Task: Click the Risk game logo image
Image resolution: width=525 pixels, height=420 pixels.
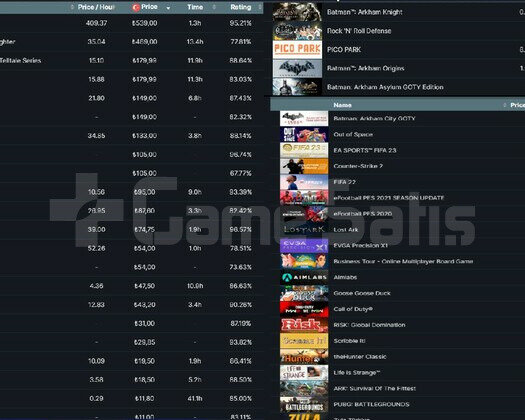Action: (304, 325)
